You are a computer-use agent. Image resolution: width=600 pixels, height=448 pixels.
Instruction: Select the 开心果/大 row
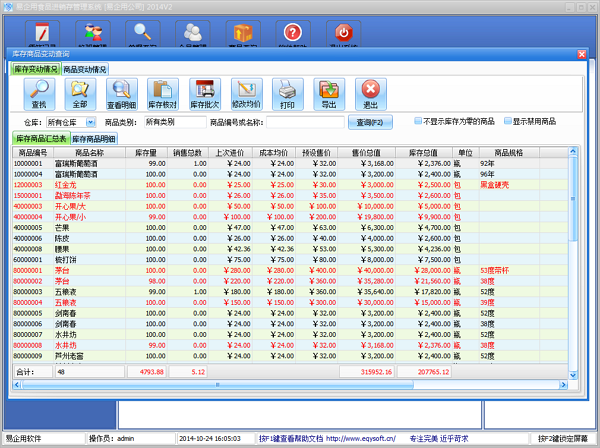coord(290,206)
